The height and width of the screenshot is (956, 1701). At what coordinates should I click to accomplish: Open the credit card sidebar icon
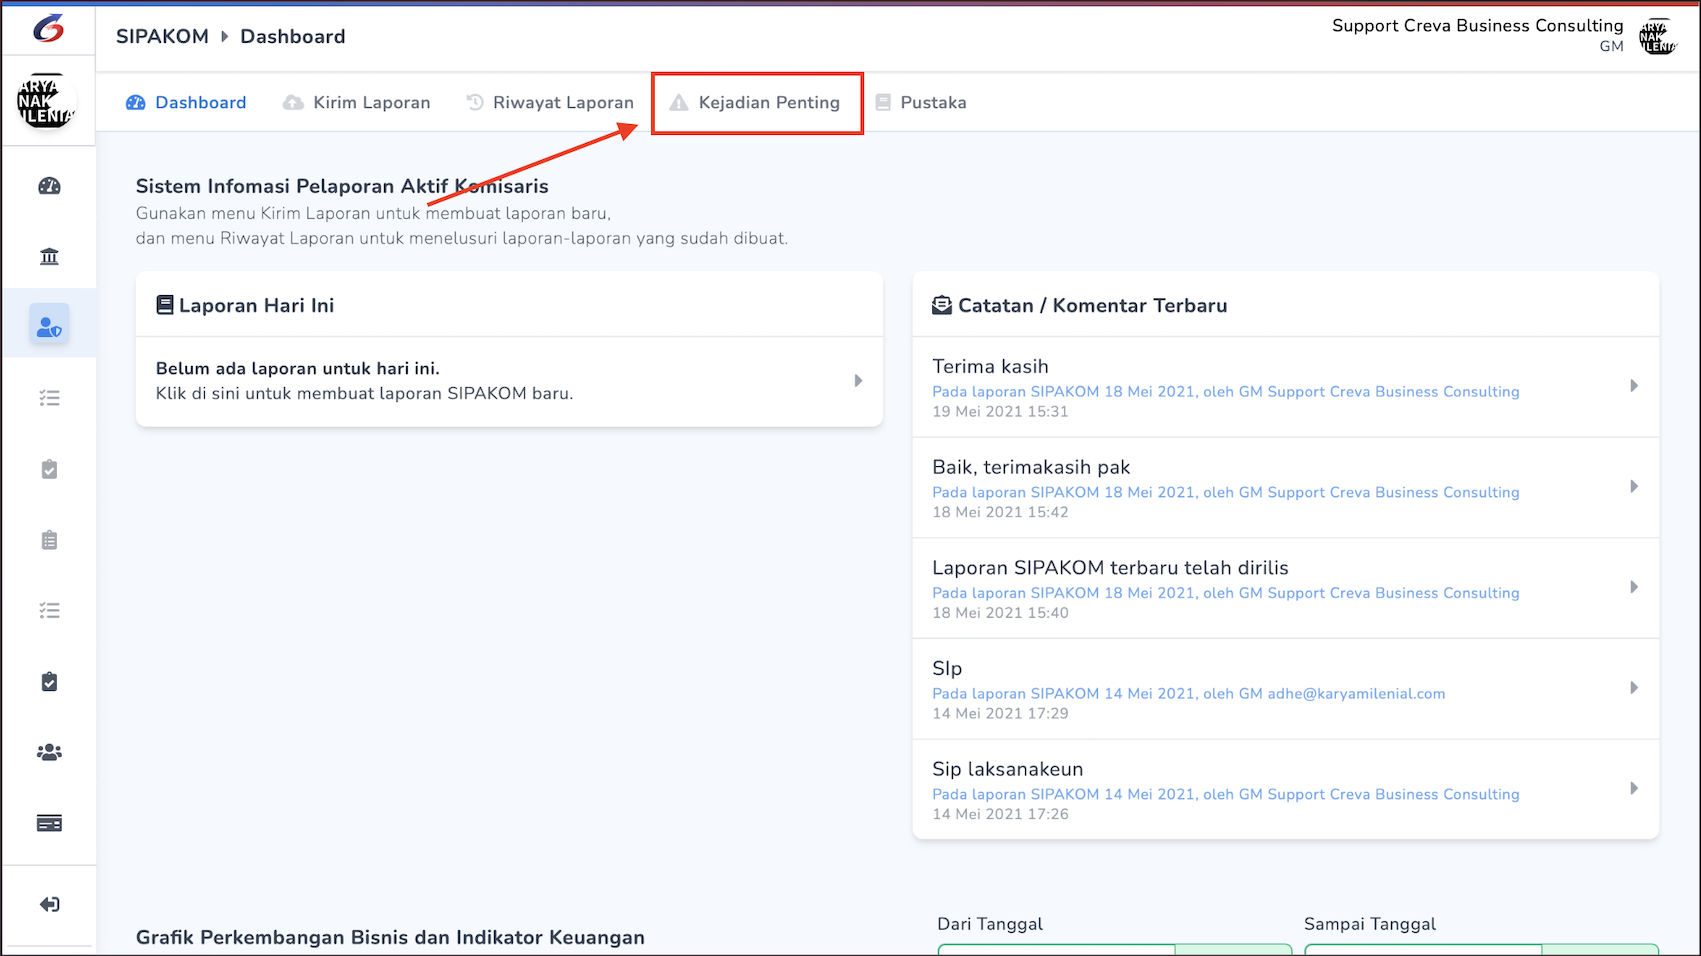pos(49,823)
